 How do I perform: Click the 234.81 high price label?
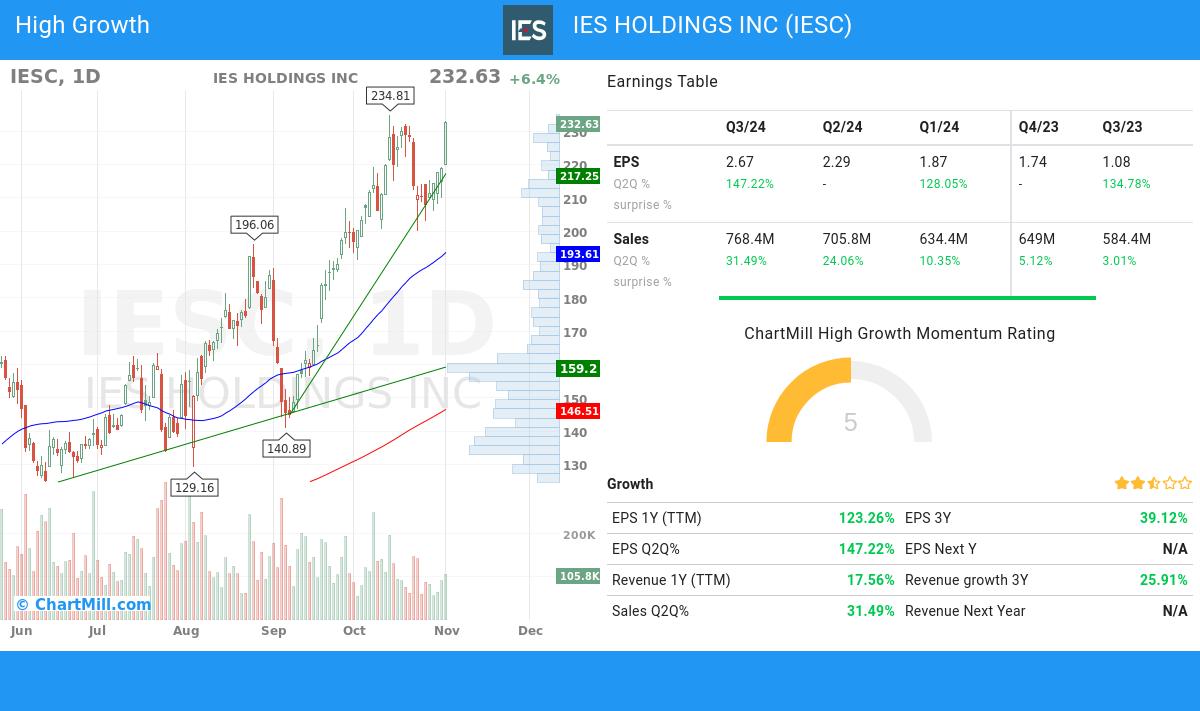[x=390, y=96]
